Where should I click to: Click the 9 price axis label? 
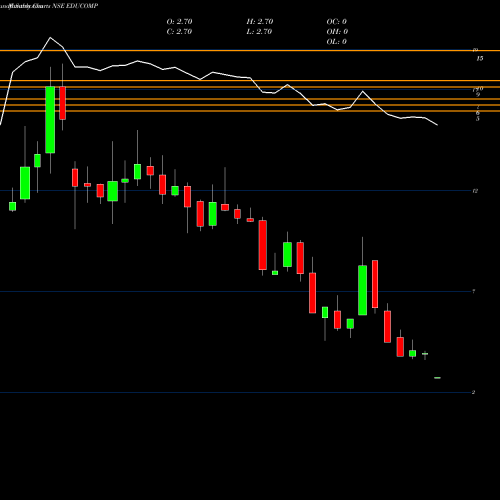coord(478,95)
